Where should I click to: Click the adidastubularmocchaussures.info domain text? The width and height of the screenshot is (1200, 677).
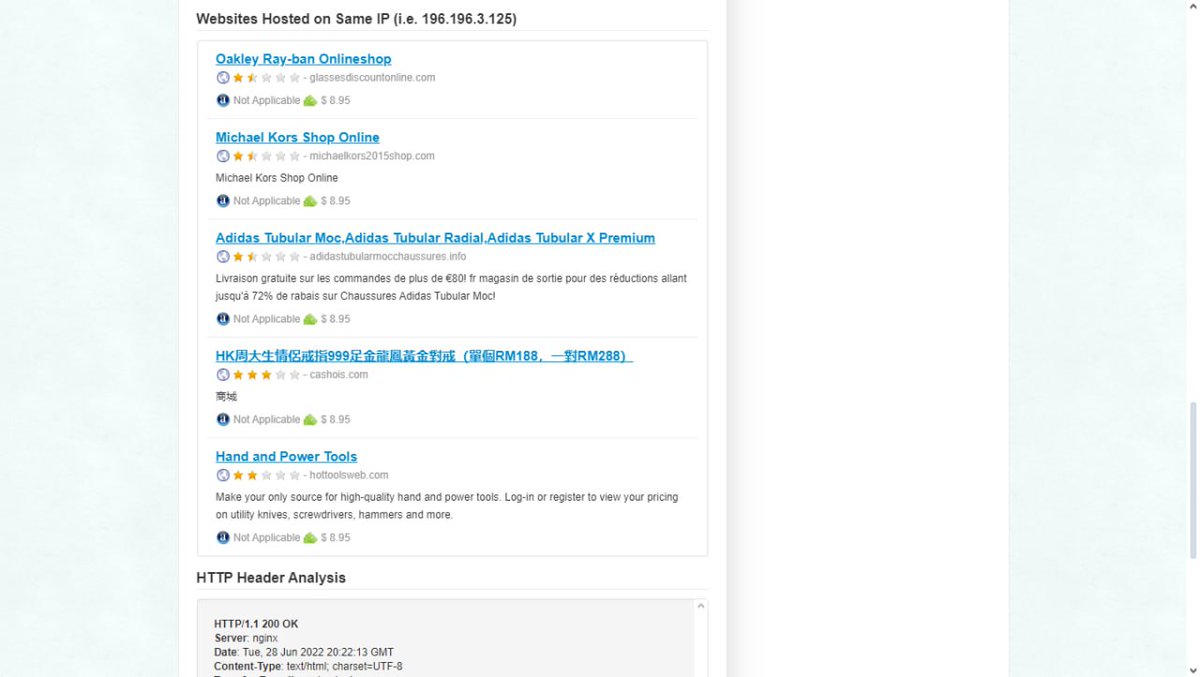point(388,257)
